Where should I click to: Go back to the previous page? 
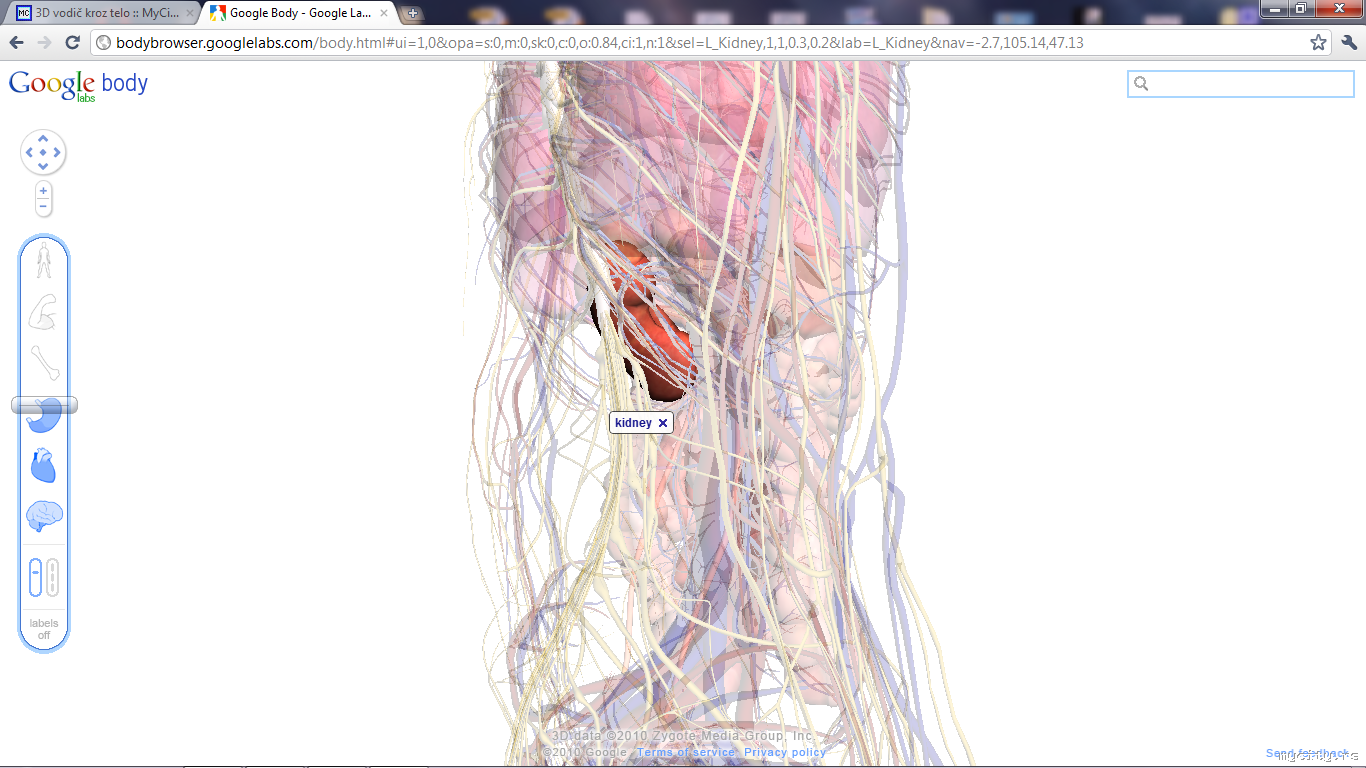pyautogui.click(x=16, y=42)
